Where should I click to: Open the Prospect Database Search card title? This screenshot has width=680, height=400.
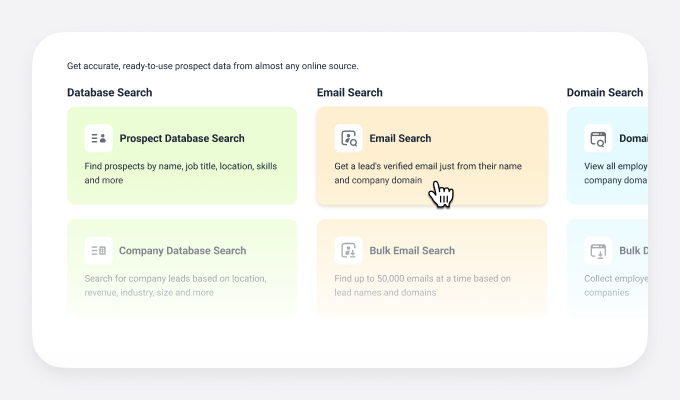(x=182, y=139)
